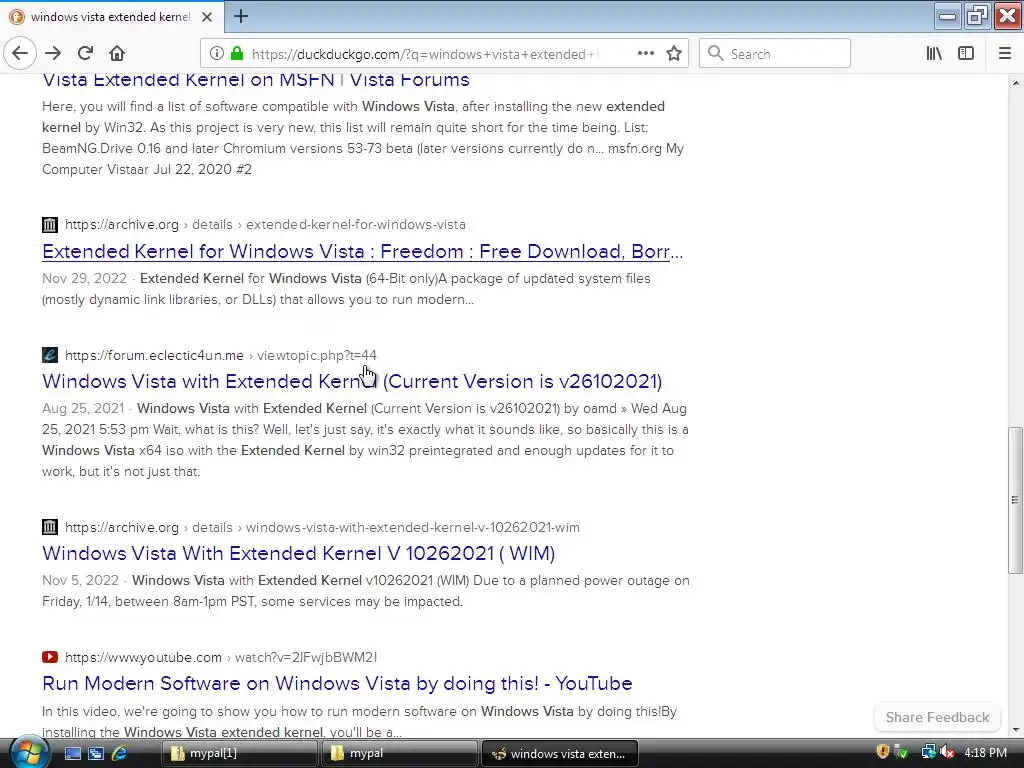
Task: Click the Aug 25, 2021 date text
Action: tap(83, 409)
